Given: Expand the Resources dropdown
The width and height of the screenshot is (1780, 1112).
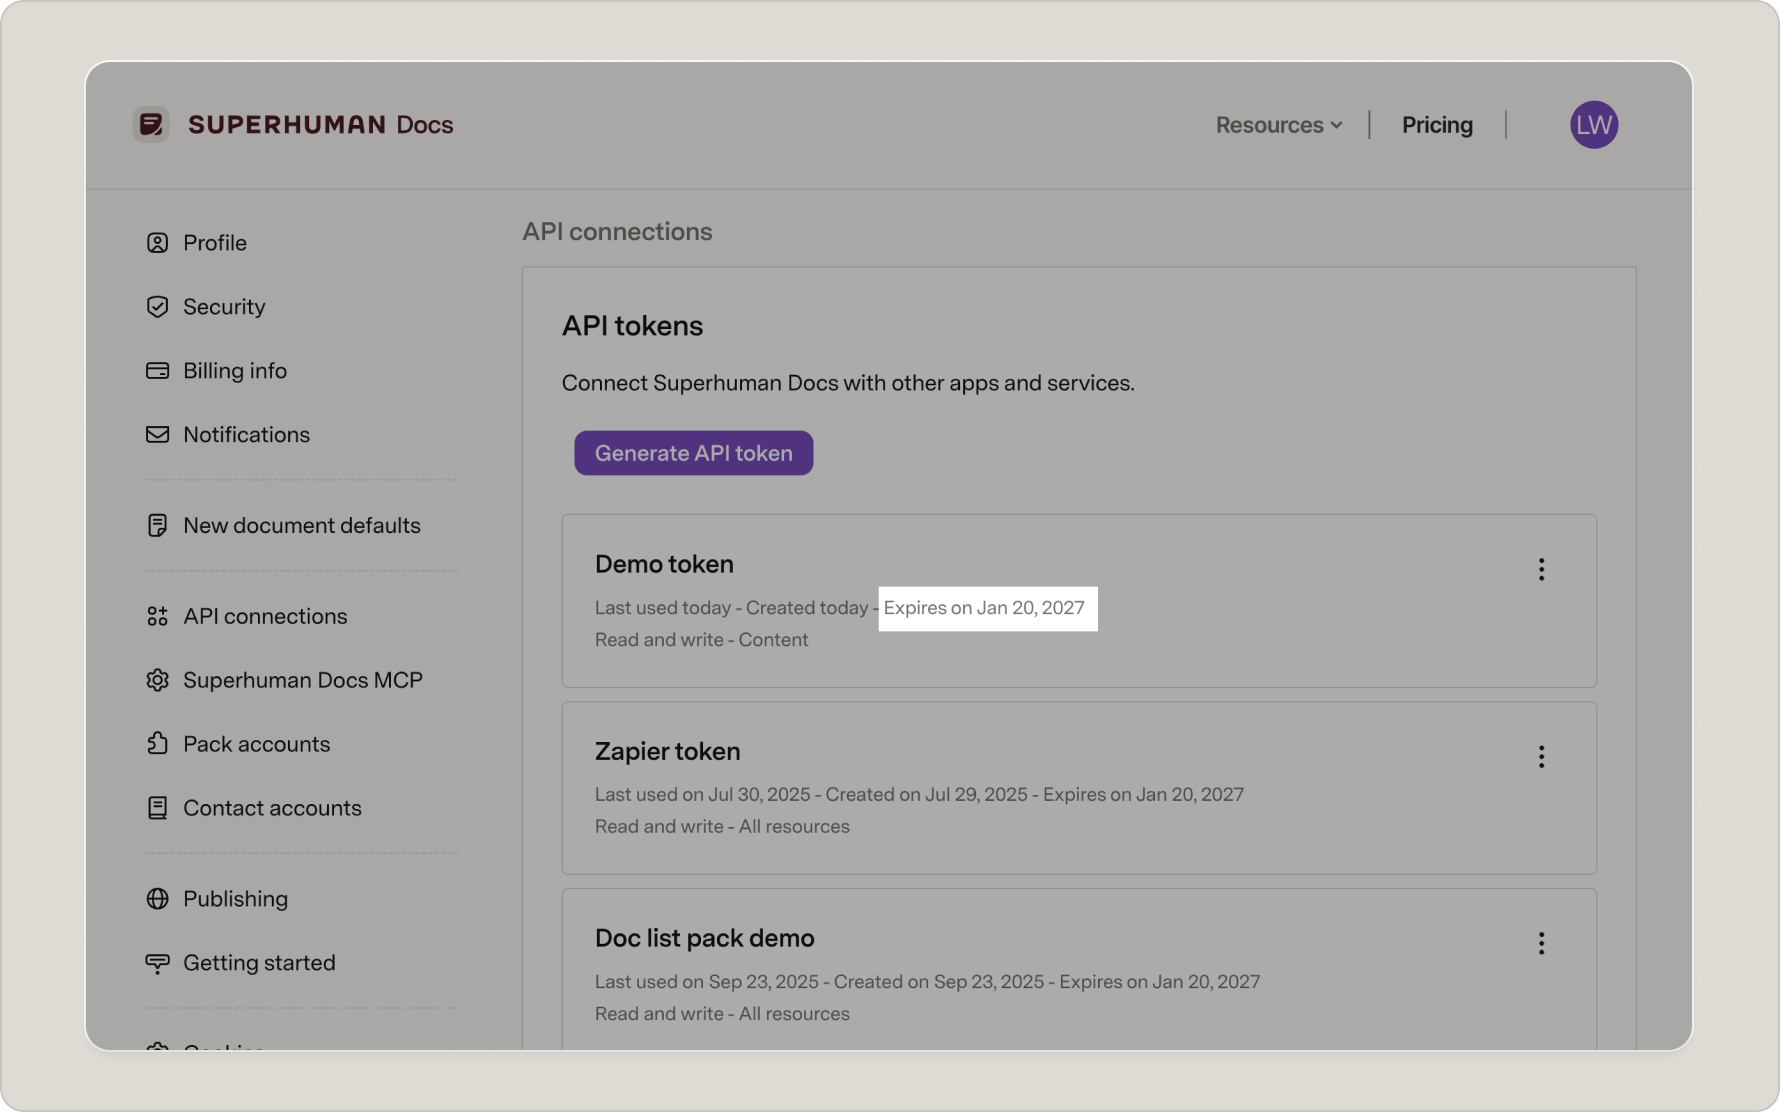Looking at the screenshot, I should (1279, 125).
